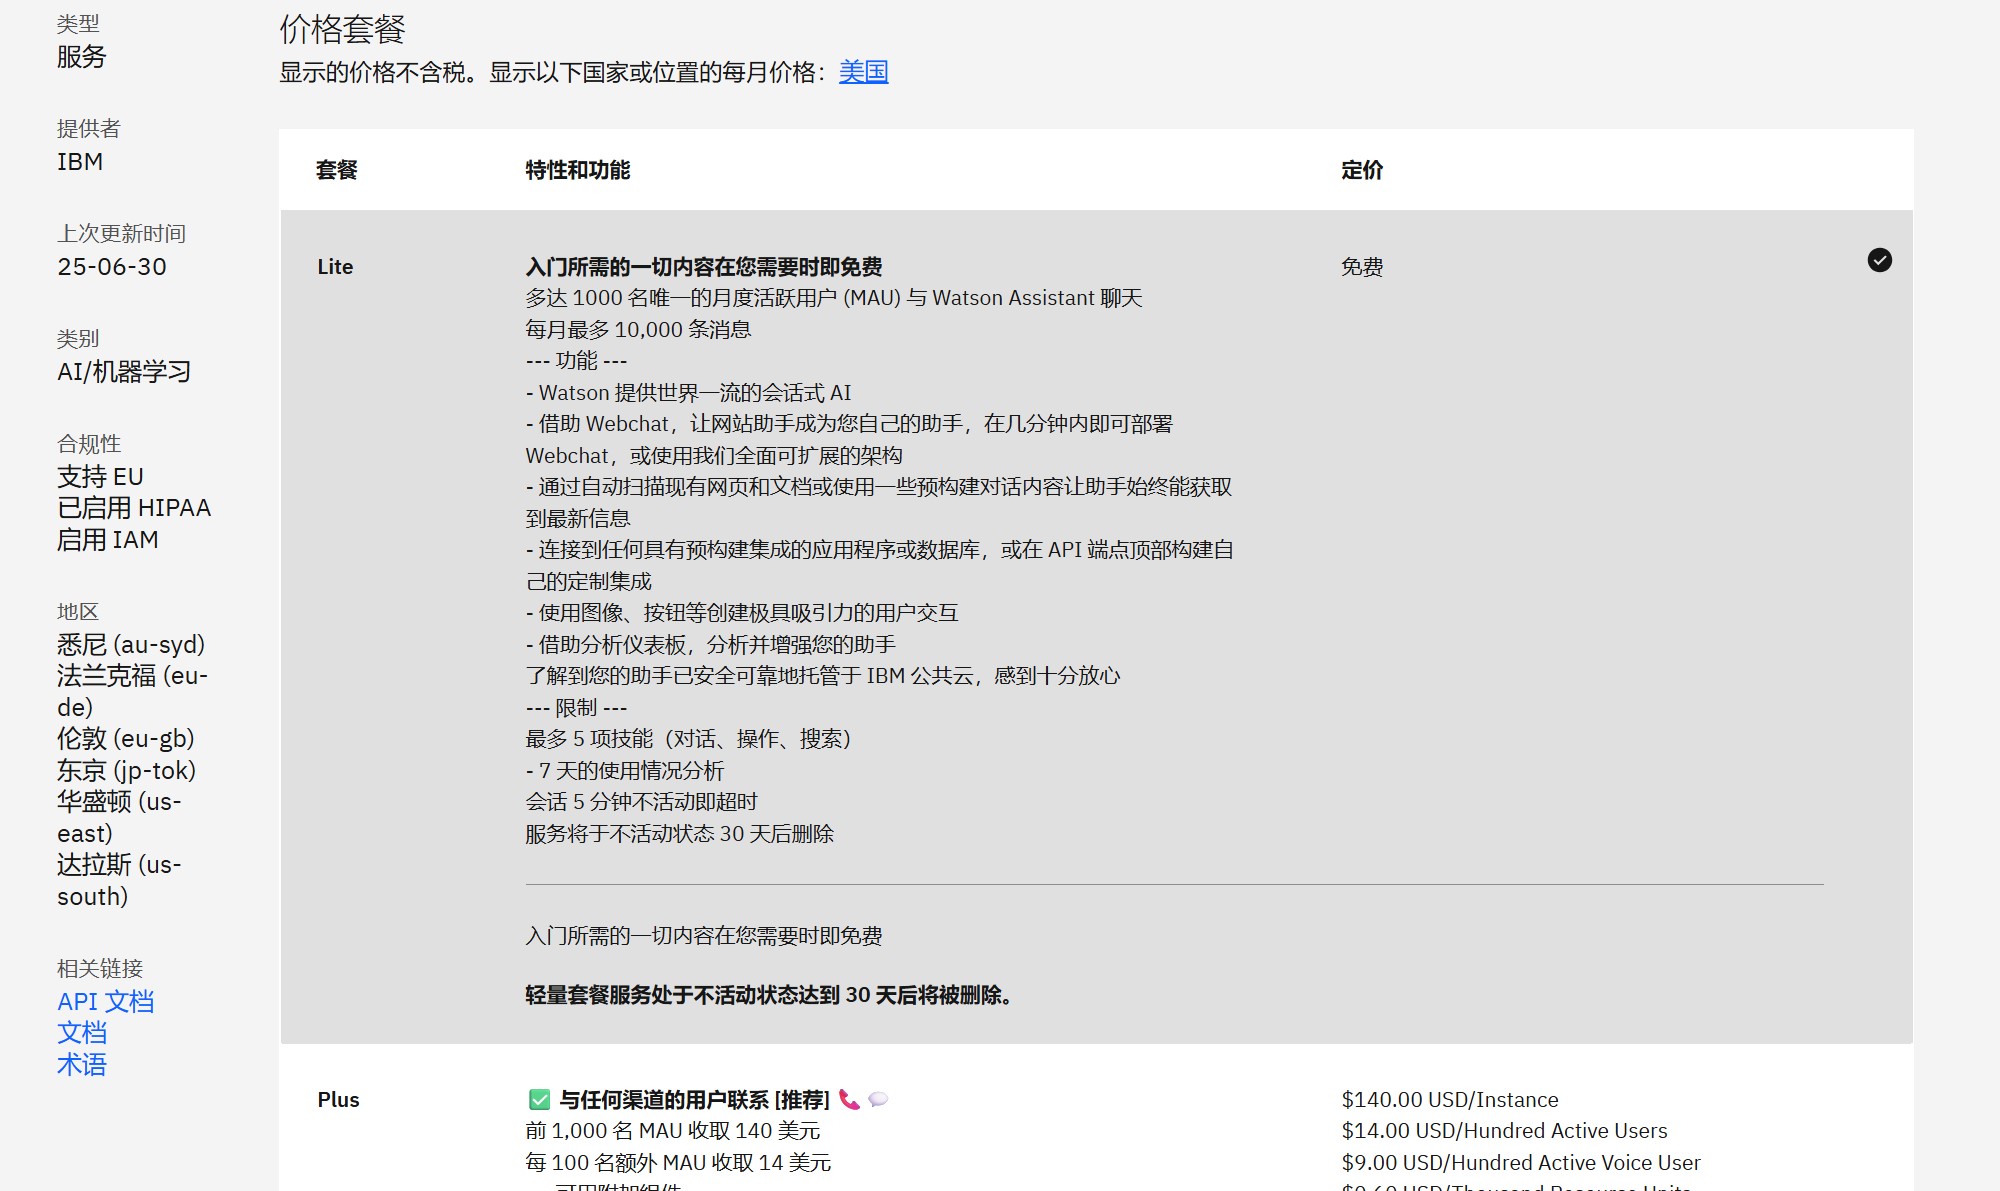Click the --- 功能 --- section line
2000x1191 pixels.
click(x=576, y=361)
